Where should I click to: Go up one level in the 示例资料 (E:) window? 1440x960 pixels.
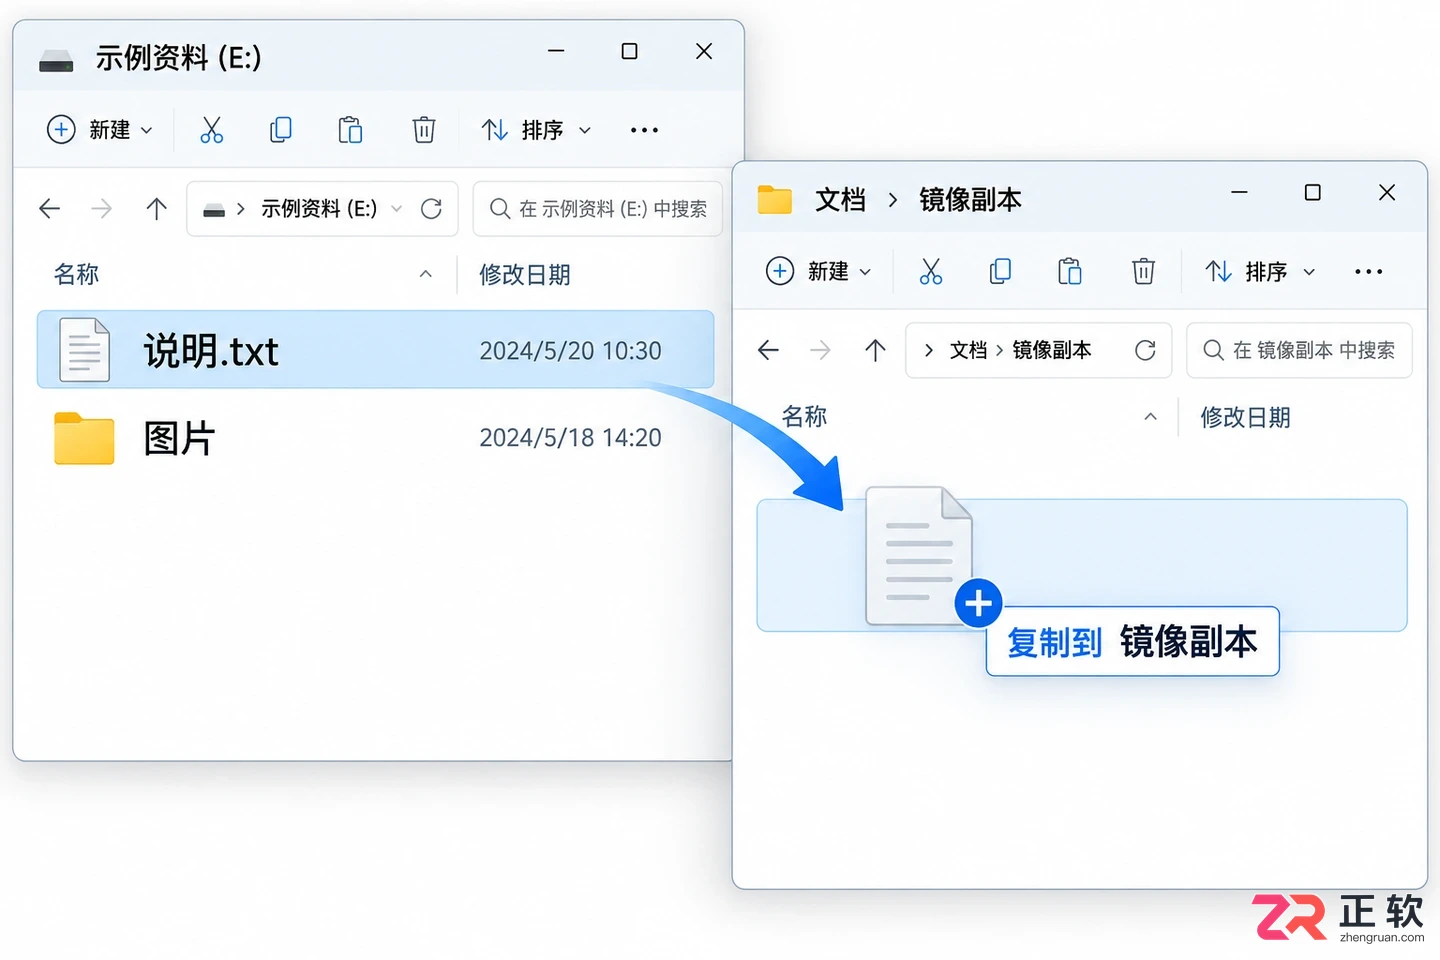click(x=156, y=208)
